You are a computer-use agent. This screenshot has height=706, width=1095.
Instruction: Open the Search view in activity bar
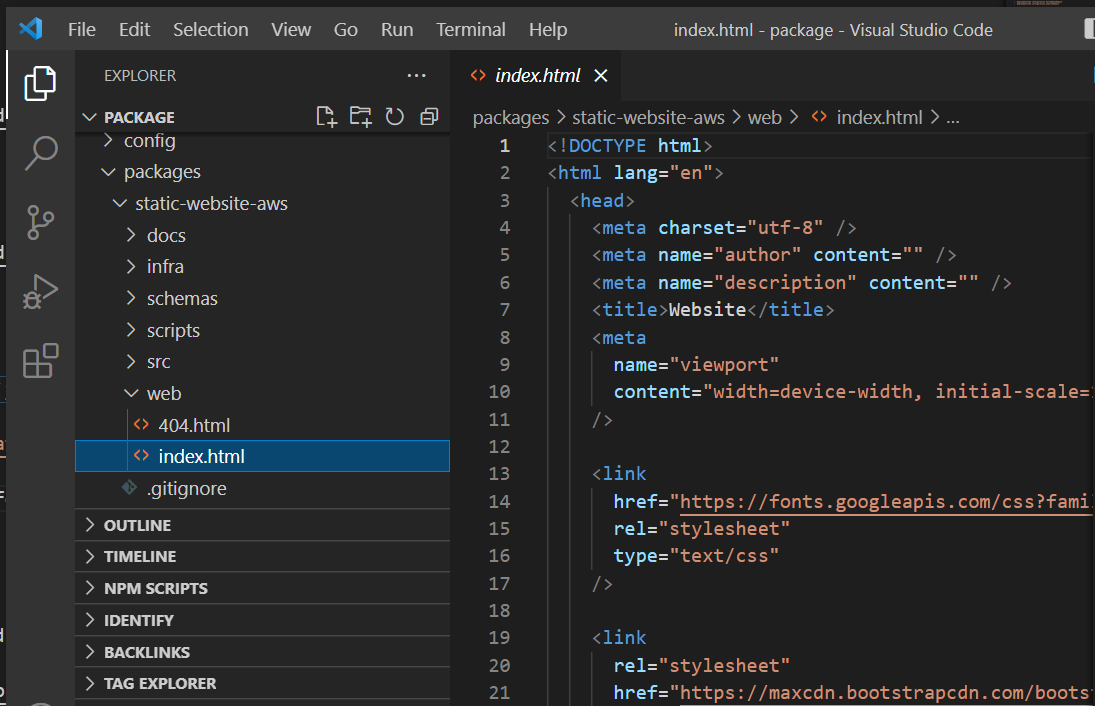click(41, 153)
